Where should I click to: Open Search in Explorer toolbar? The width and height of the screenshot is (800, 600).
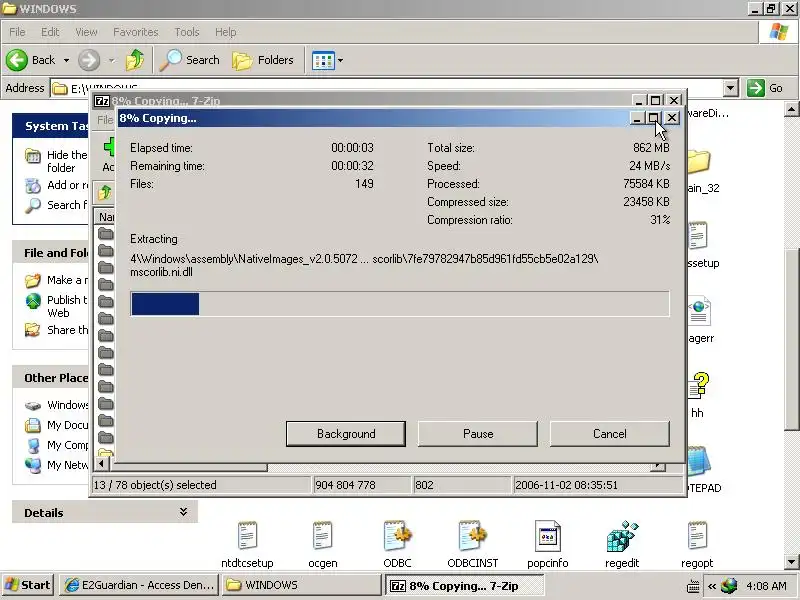click(190, 60)
